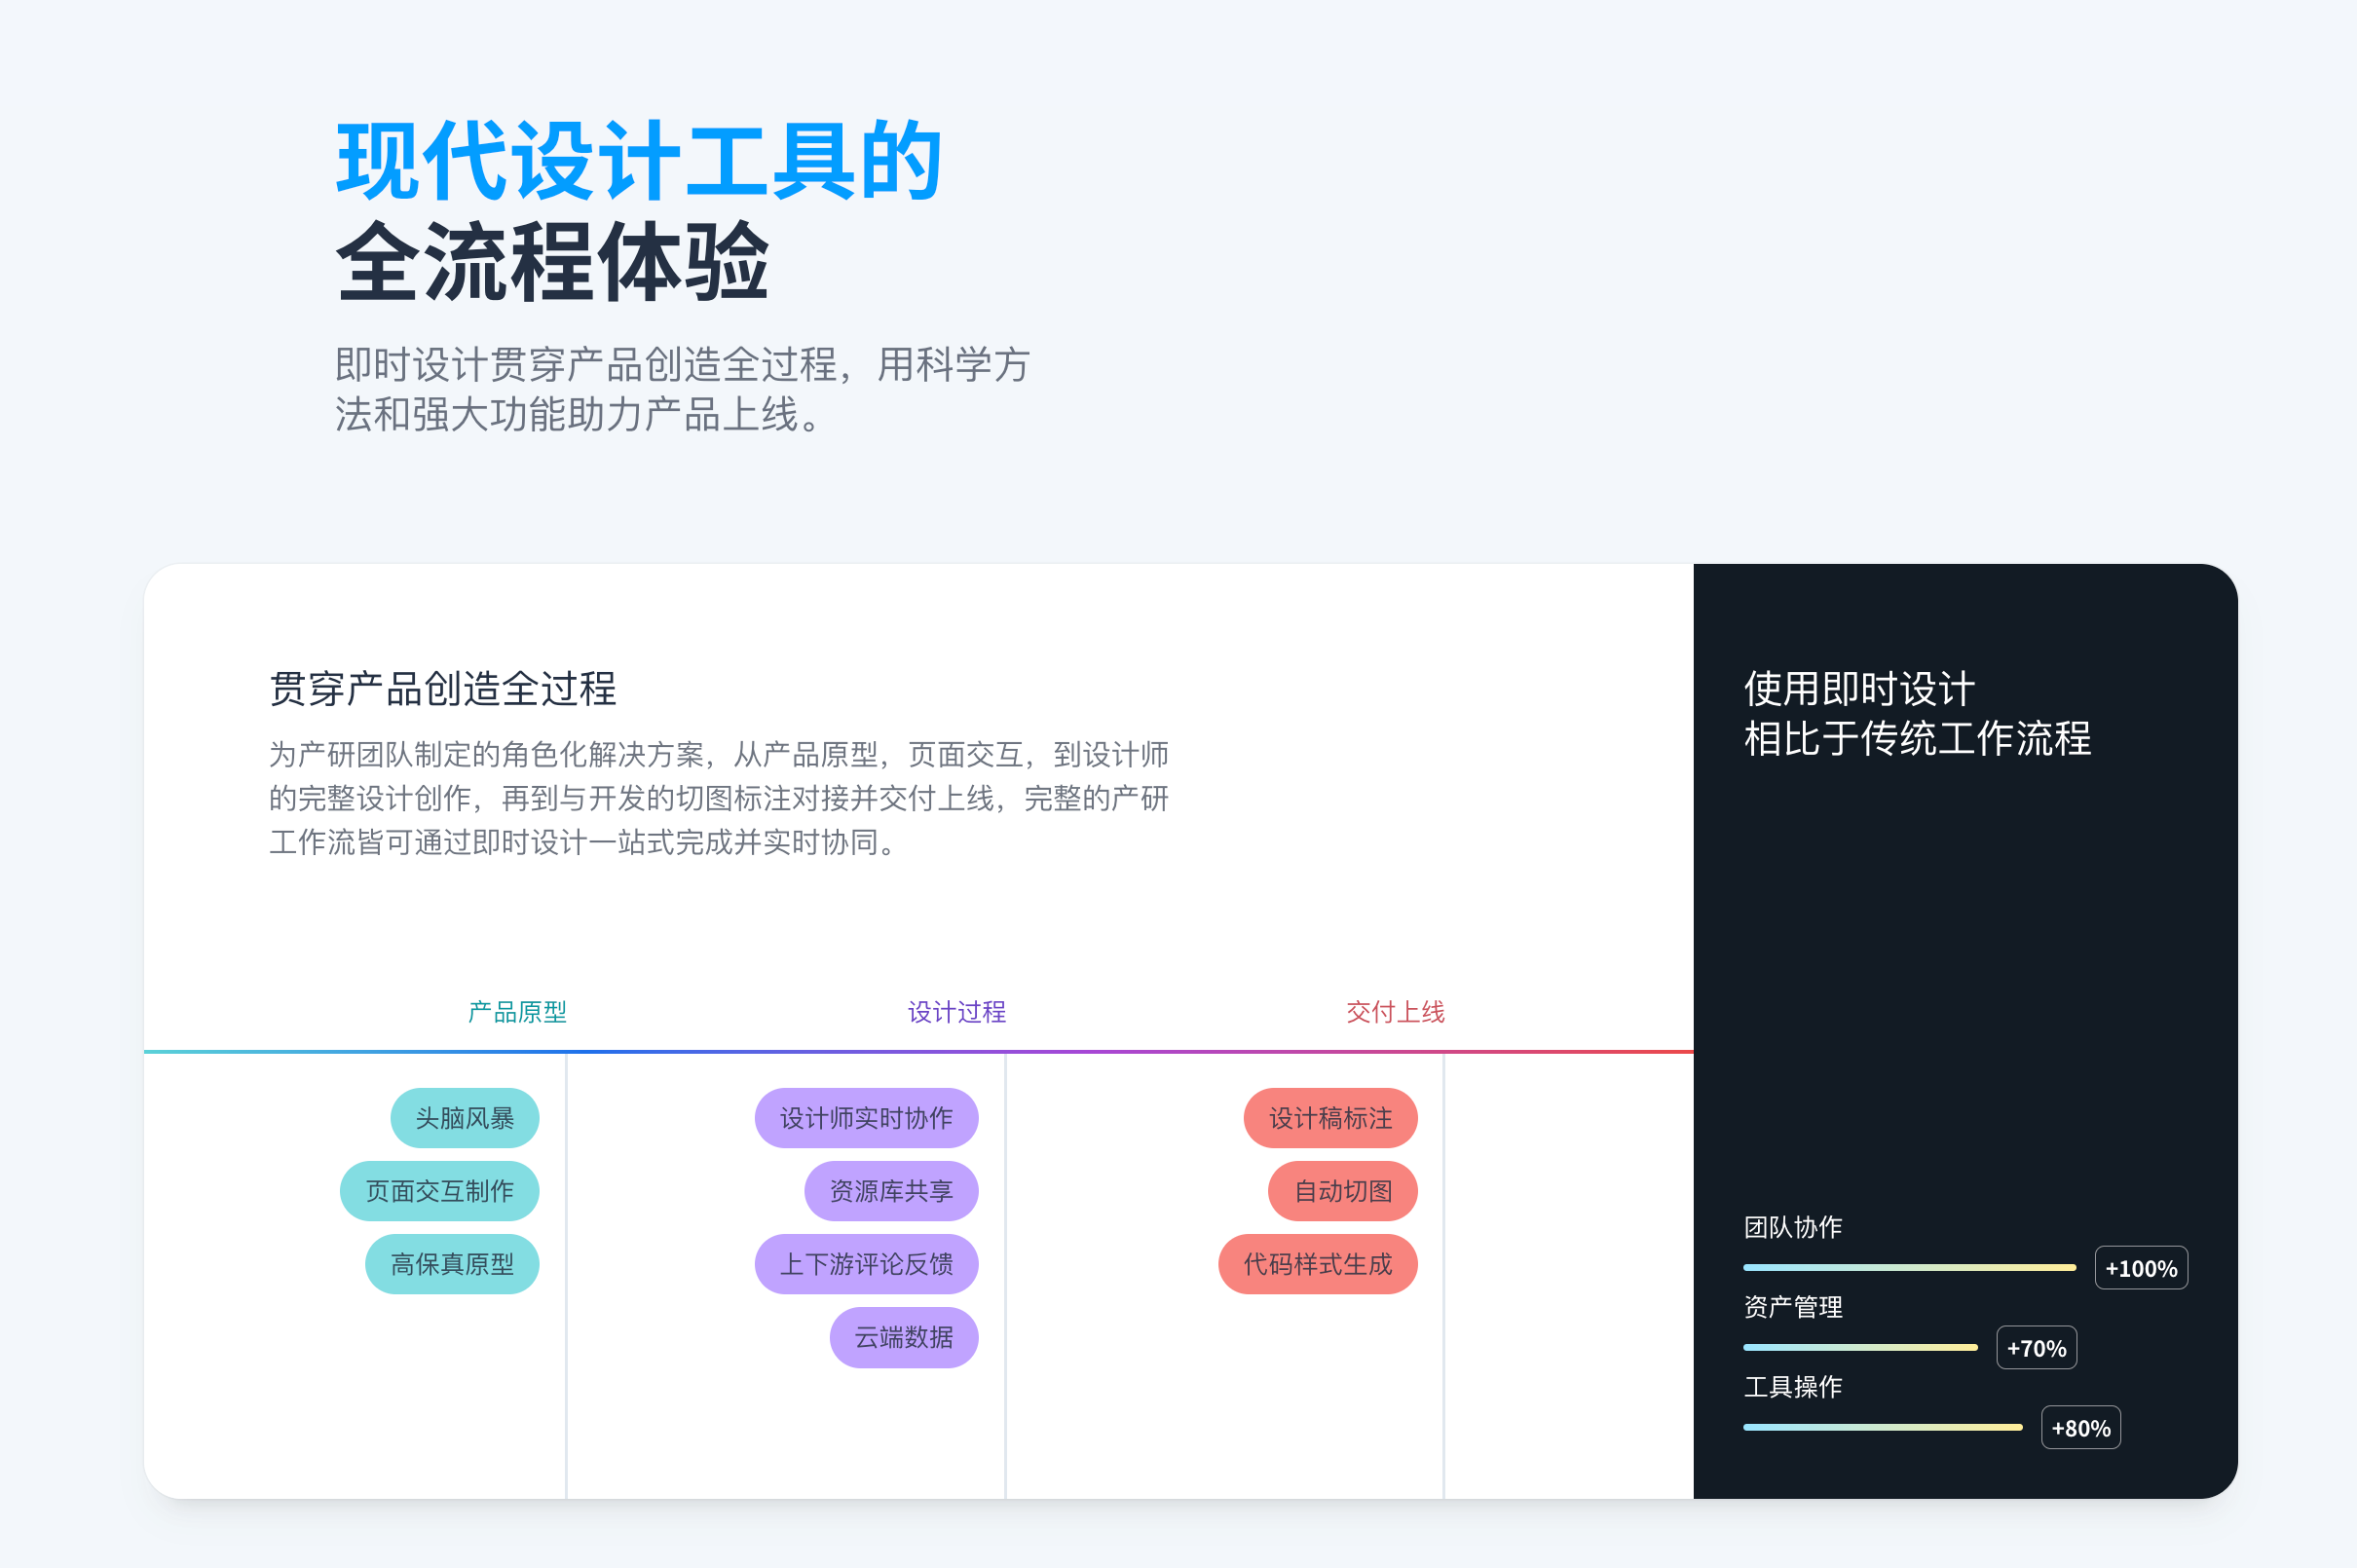Click the 工具操作 label

(x=1793, y=1387)
